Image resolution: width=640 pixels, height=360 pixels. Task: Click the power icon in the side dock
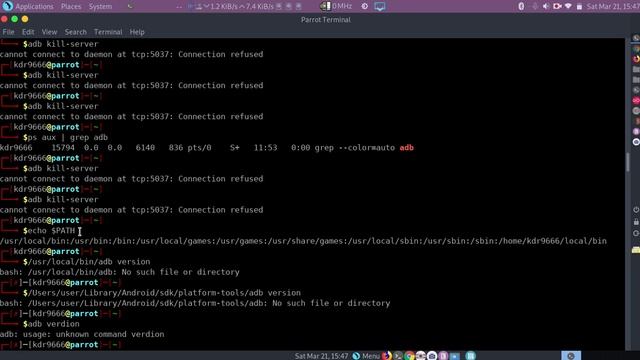tap(636, 210)
